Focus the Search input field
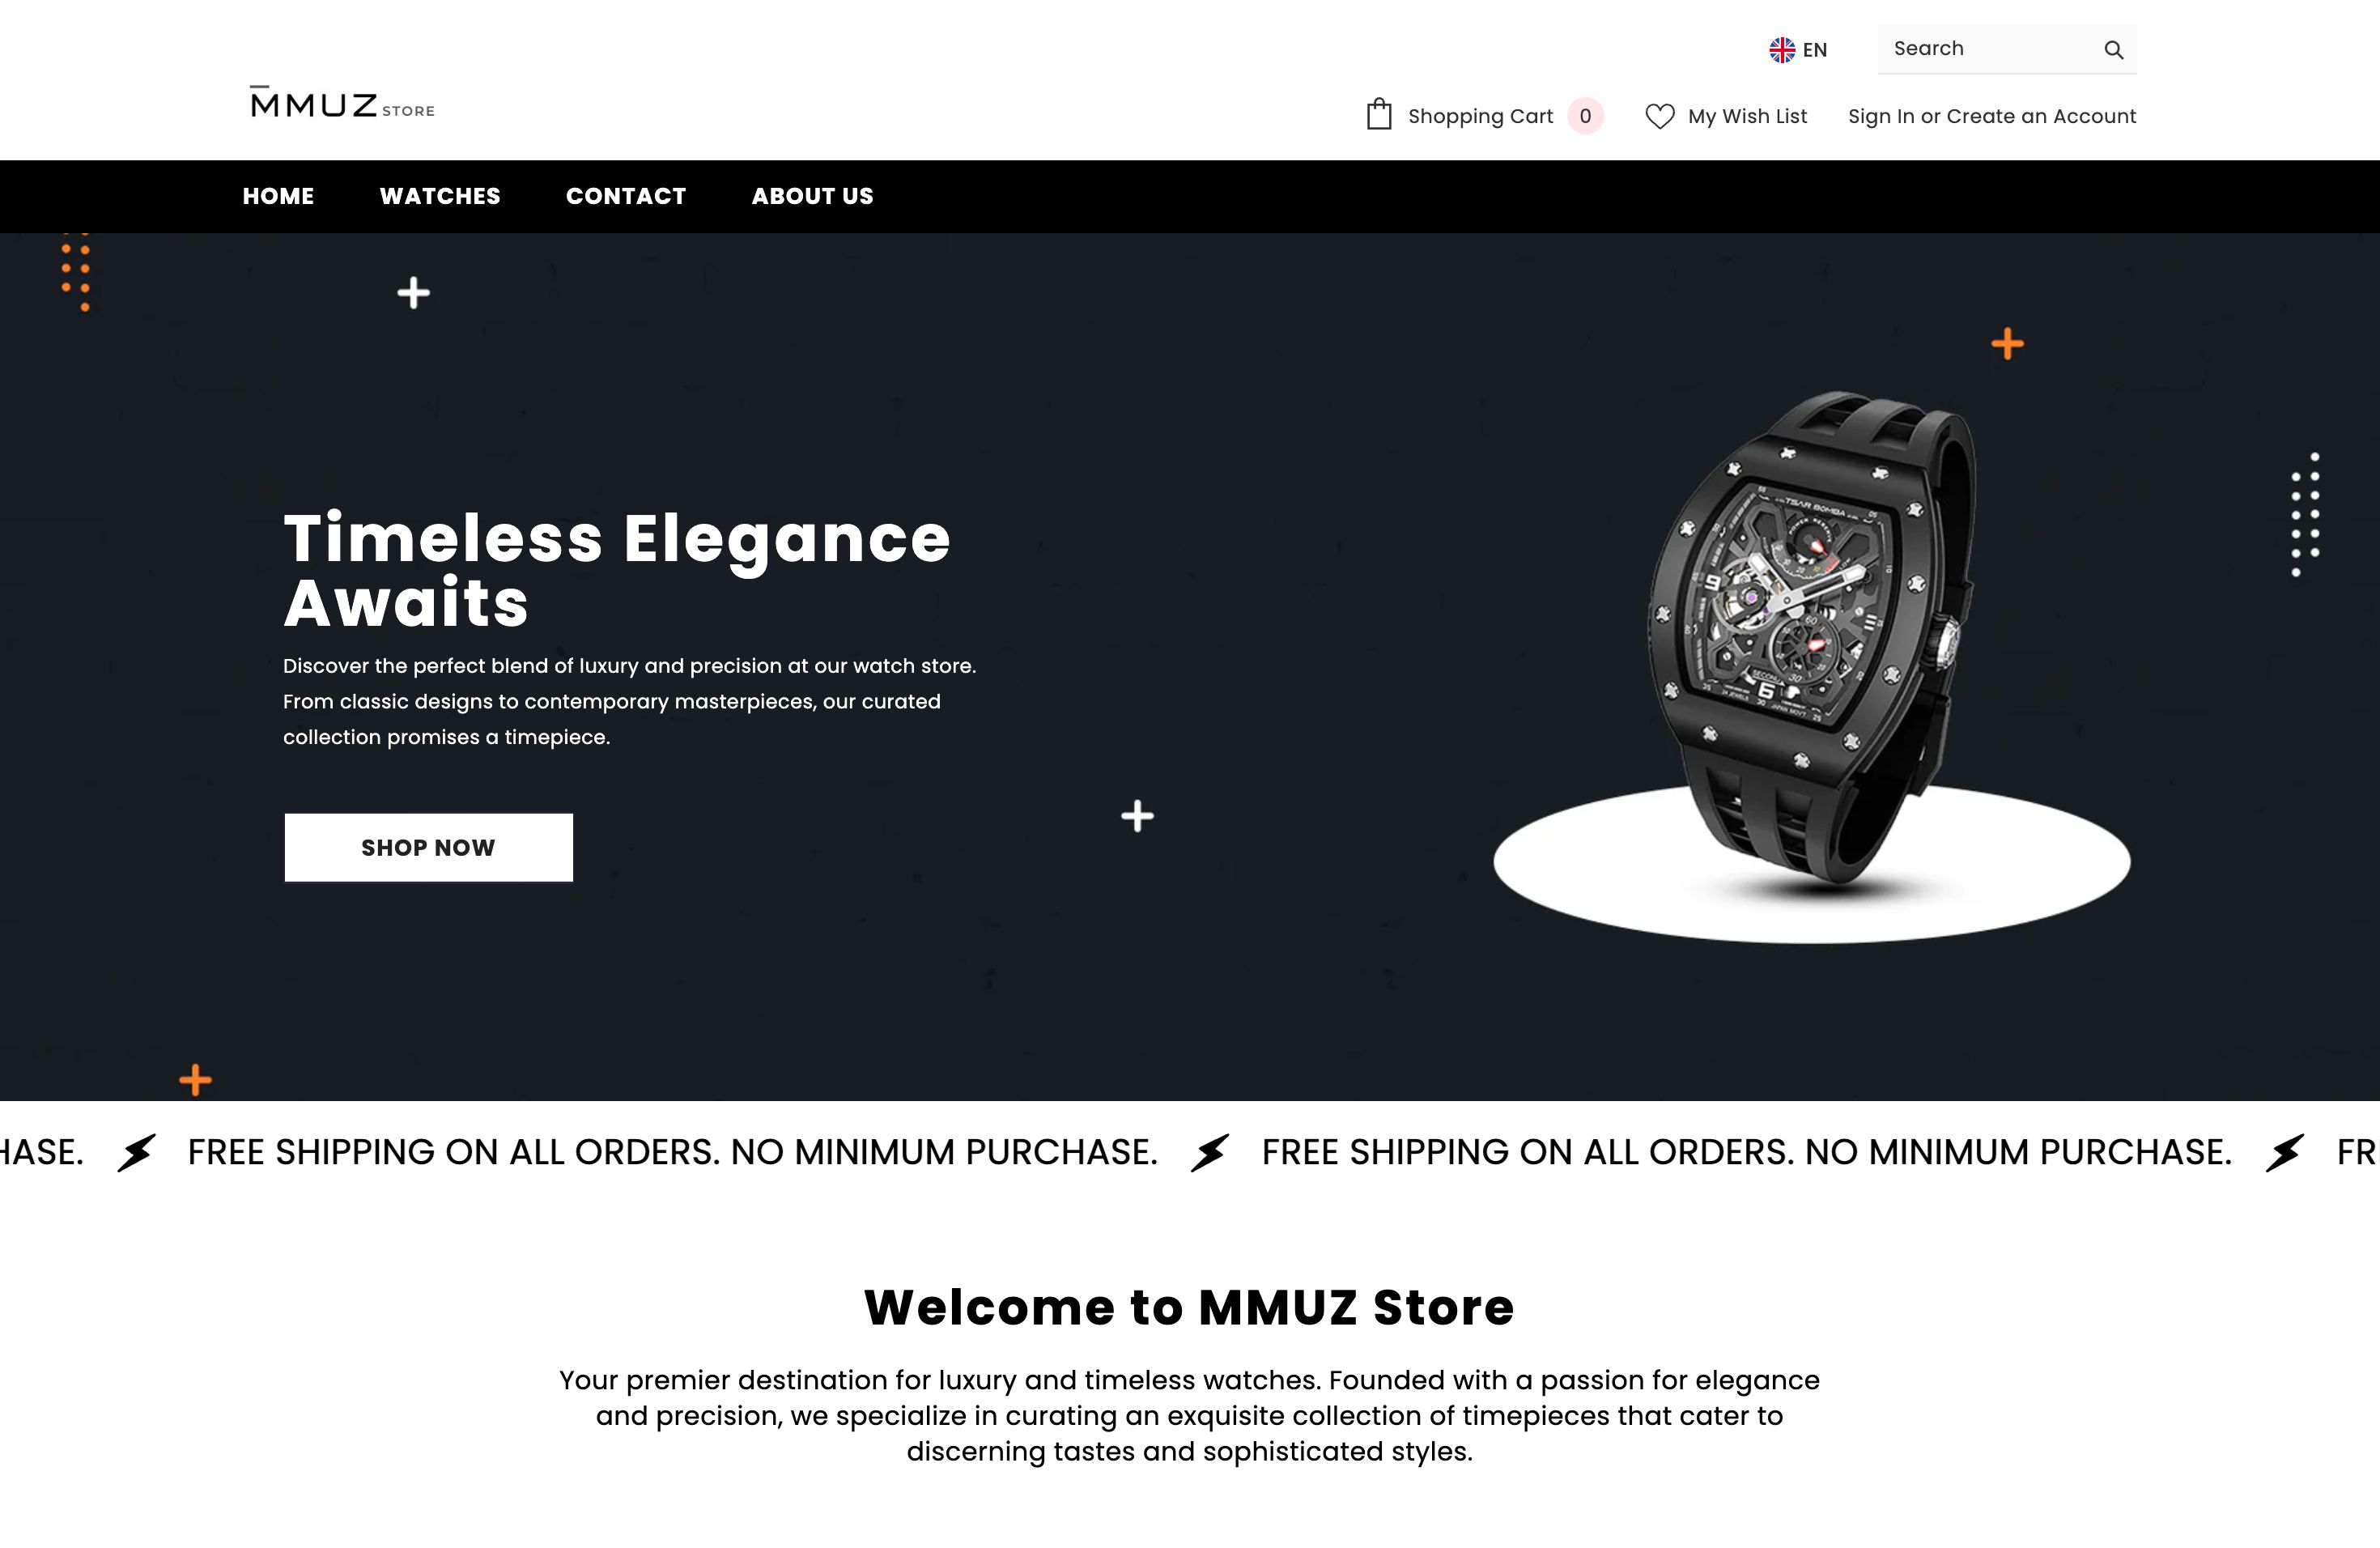 coord(1990,49)
